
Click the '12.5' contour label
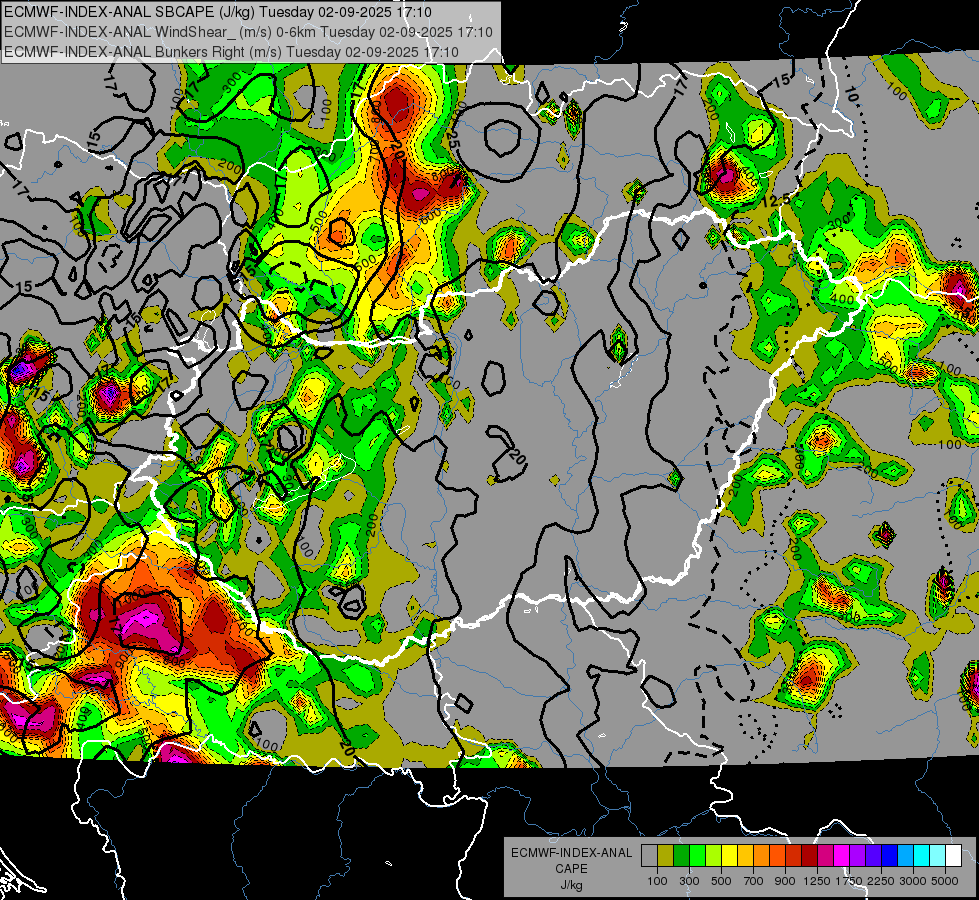click(x=775, y=200)
